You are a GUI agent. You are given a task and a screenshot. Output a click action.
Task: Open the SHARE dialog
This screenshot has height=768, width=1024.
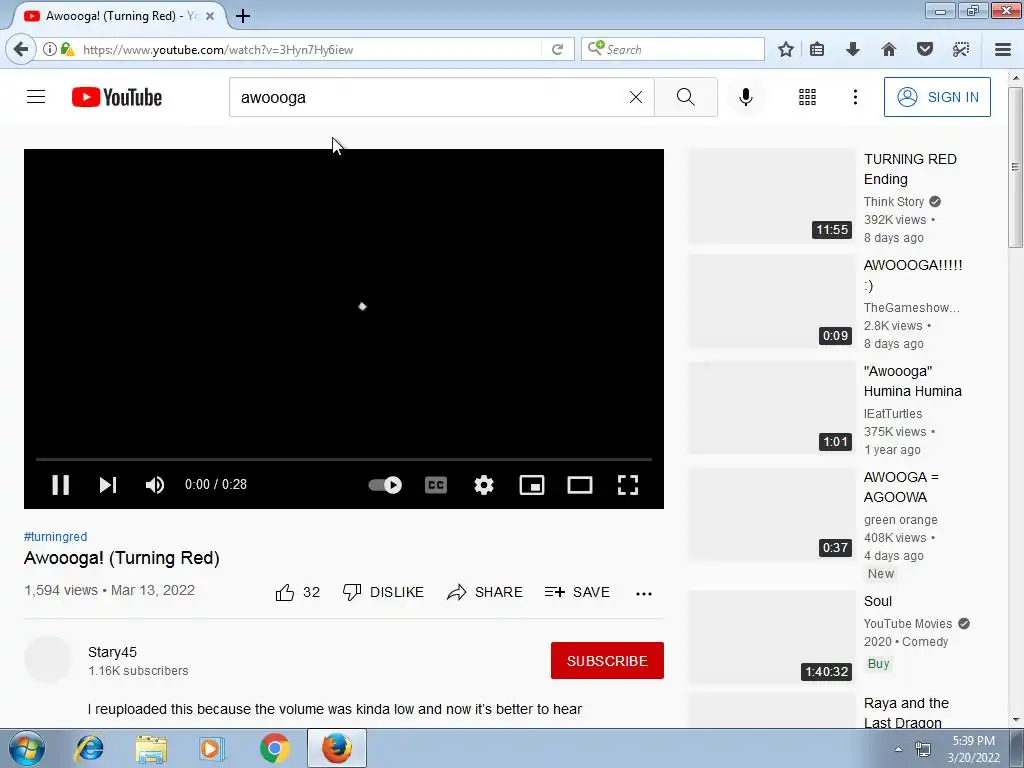click(x=485, y=592)
